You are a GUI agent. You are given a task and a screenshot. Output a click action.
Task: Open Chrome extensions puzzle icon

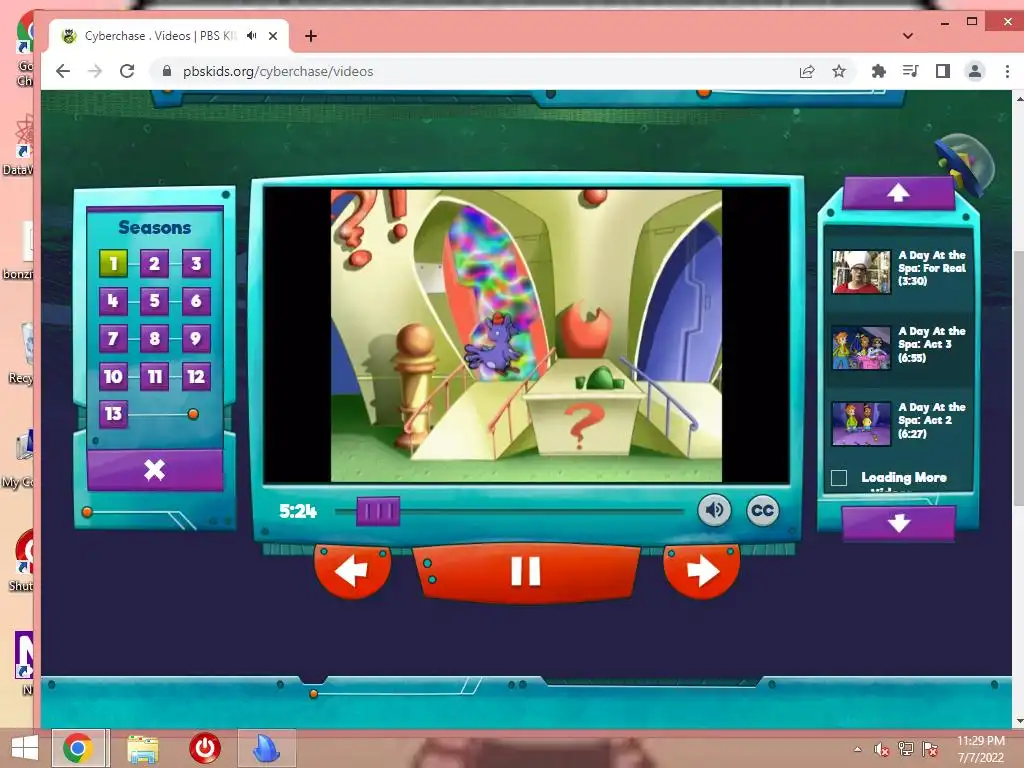878,71
